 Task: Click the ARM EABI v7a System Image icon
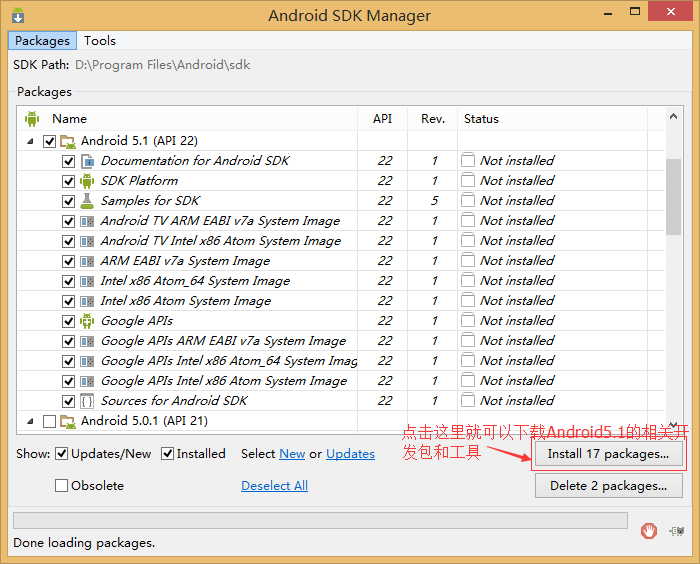pos(87,261)
